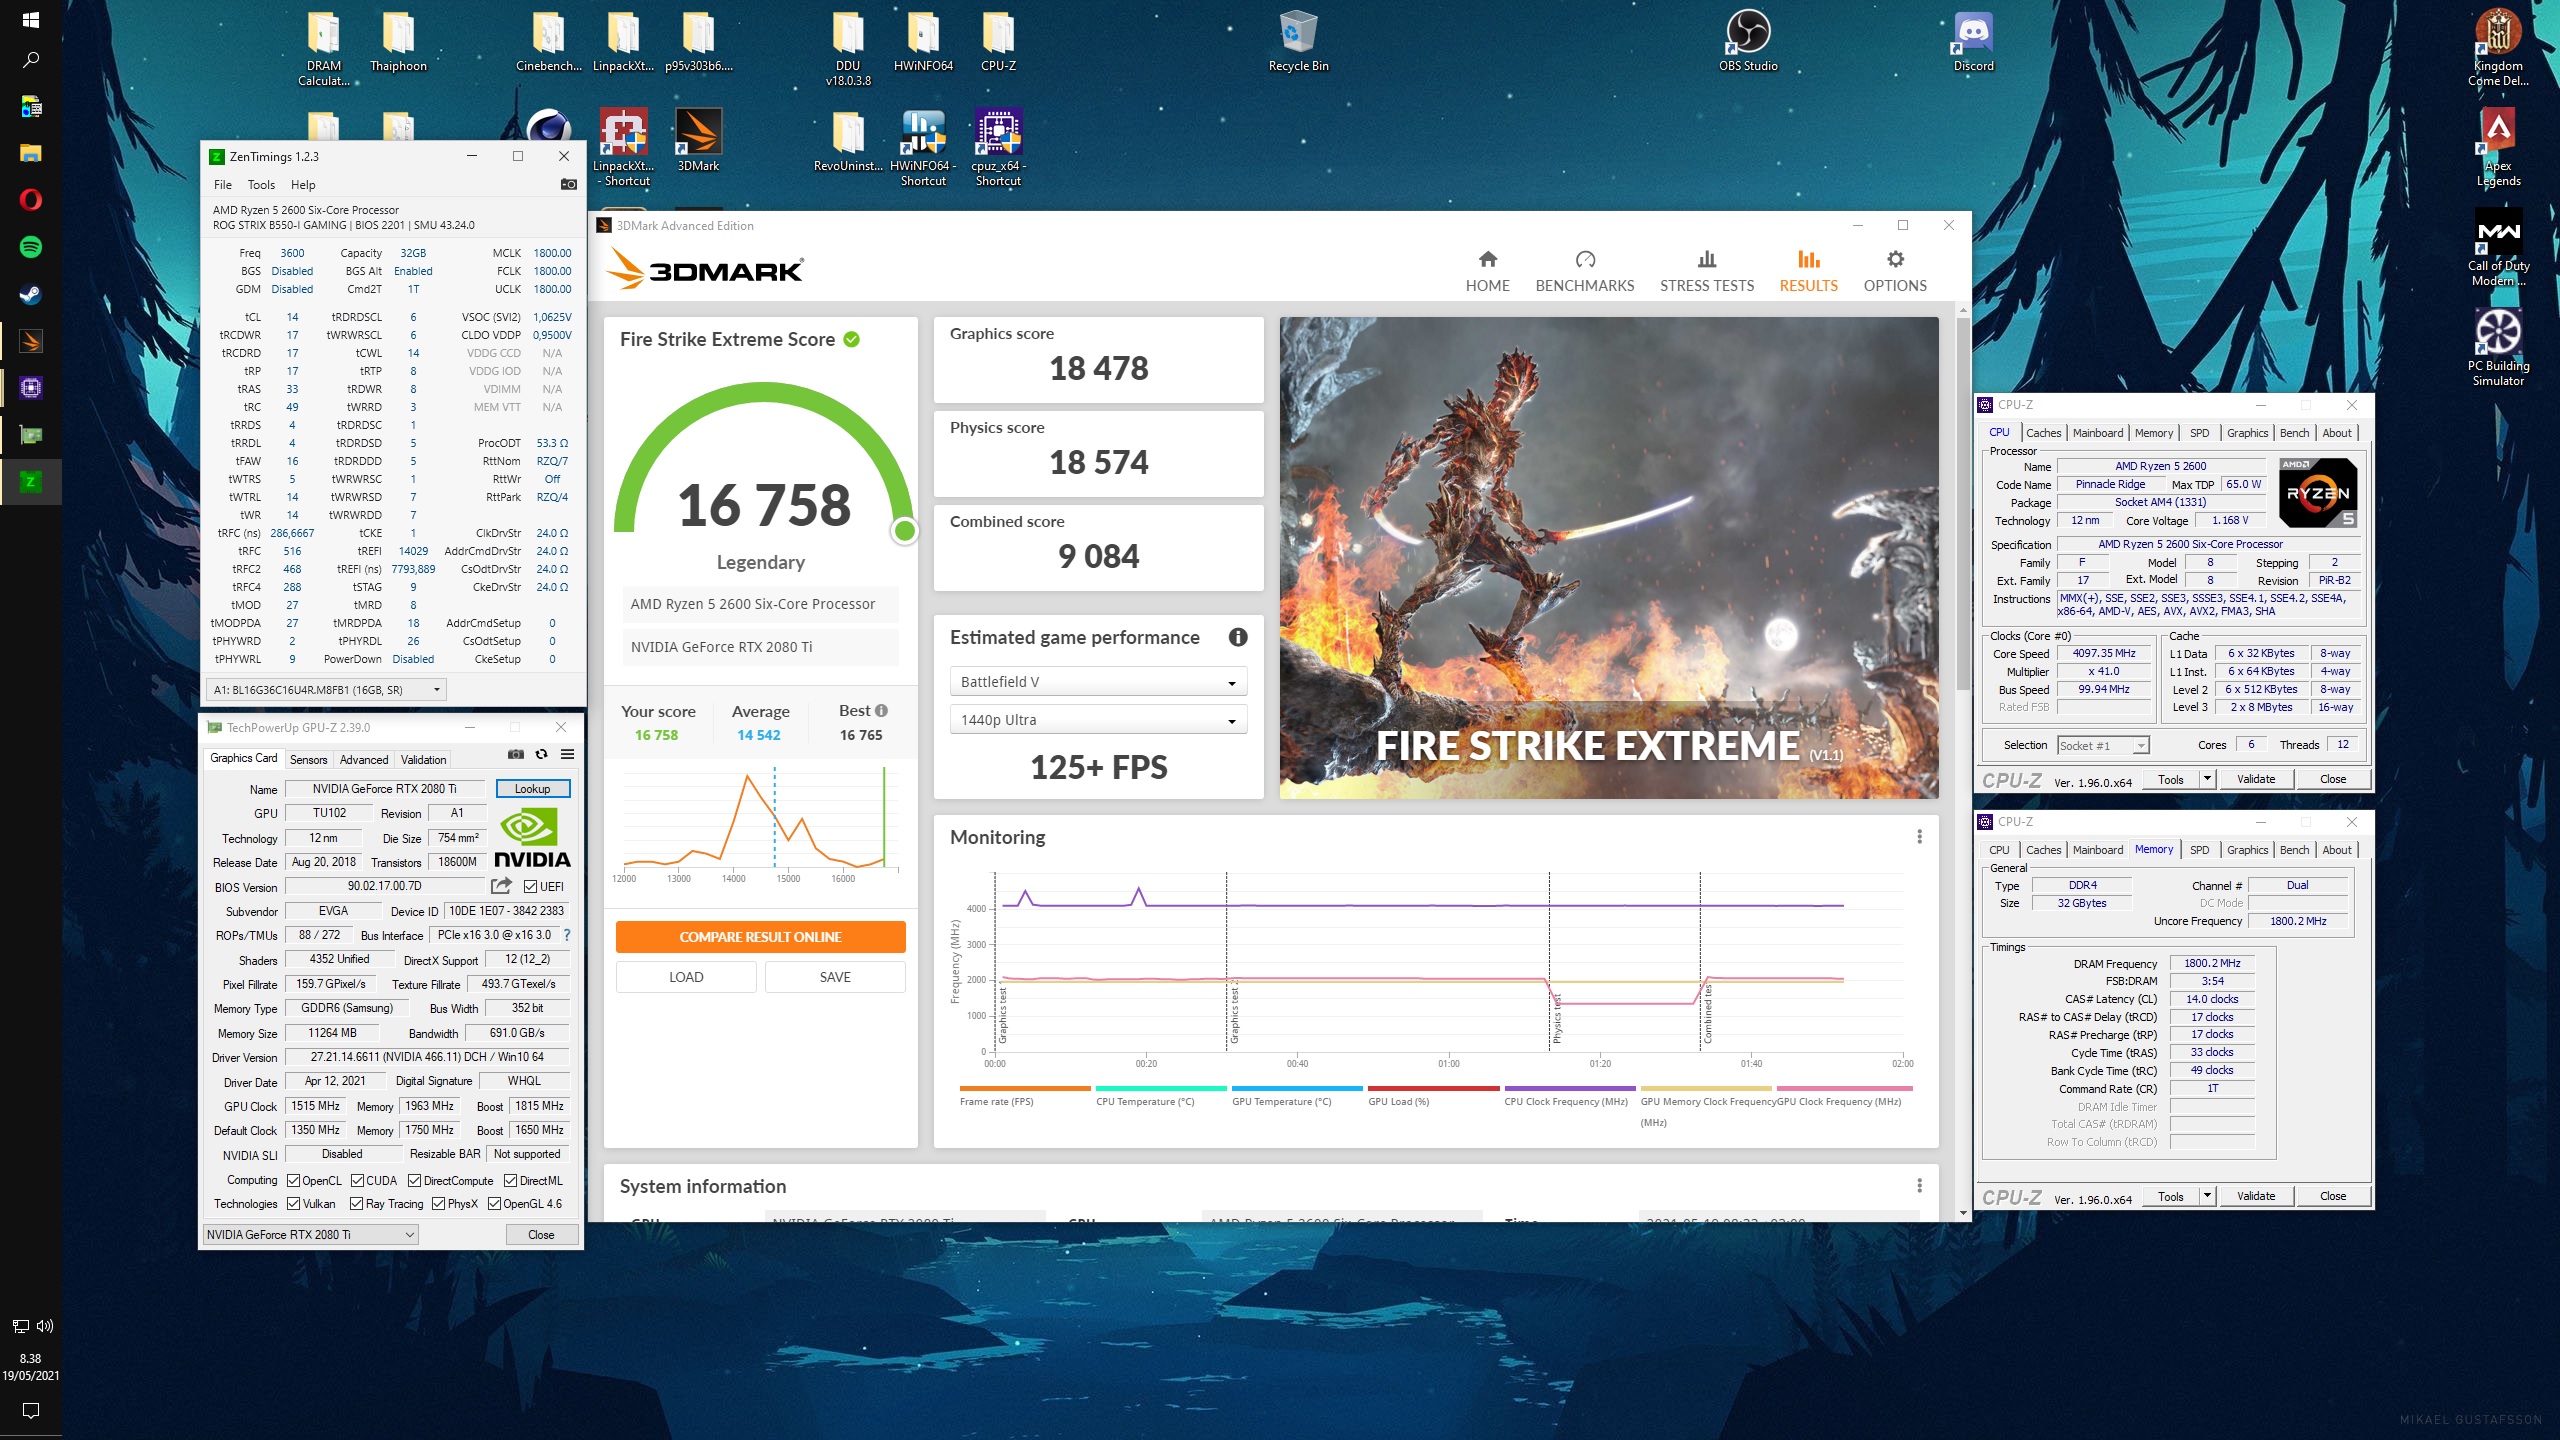
Task: Open ZenTimings memory module dropdown
Action: coord(326,689)
